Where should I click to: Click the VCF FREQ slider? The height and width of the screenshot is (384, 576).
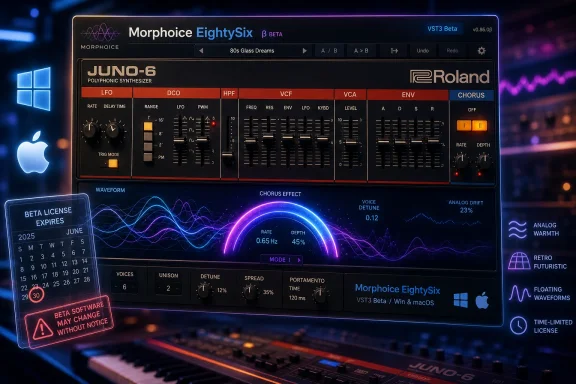pyautogui.click(x=251, y=141)
